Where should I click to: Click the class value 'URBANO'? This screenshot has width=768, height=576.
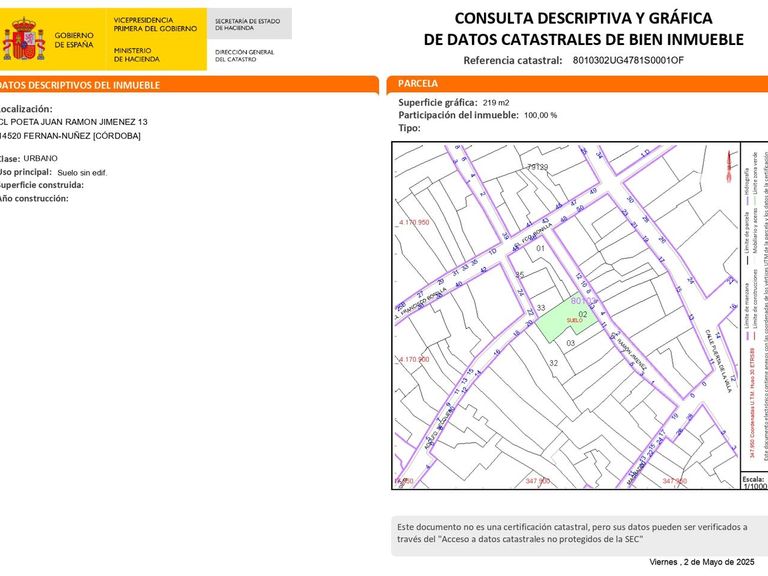coord(40,158)
